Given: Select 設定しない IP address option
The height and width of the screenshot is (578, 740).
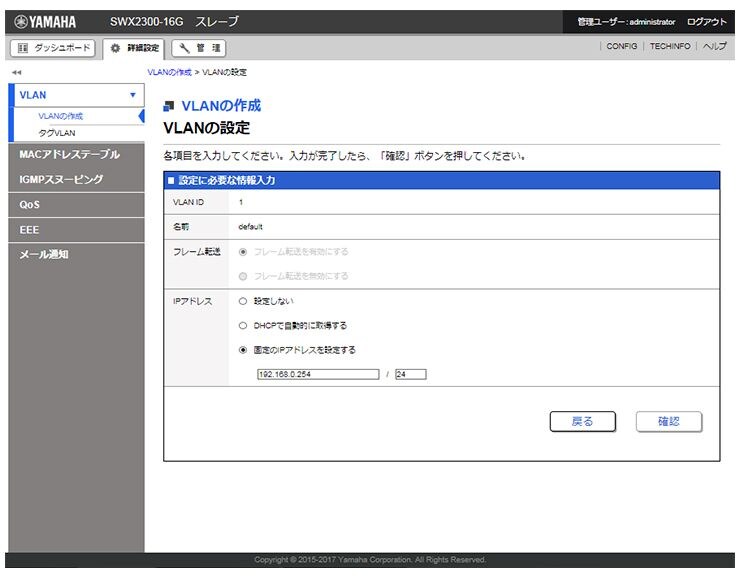Looking at the screenshot, I should [x=242, y=300].
